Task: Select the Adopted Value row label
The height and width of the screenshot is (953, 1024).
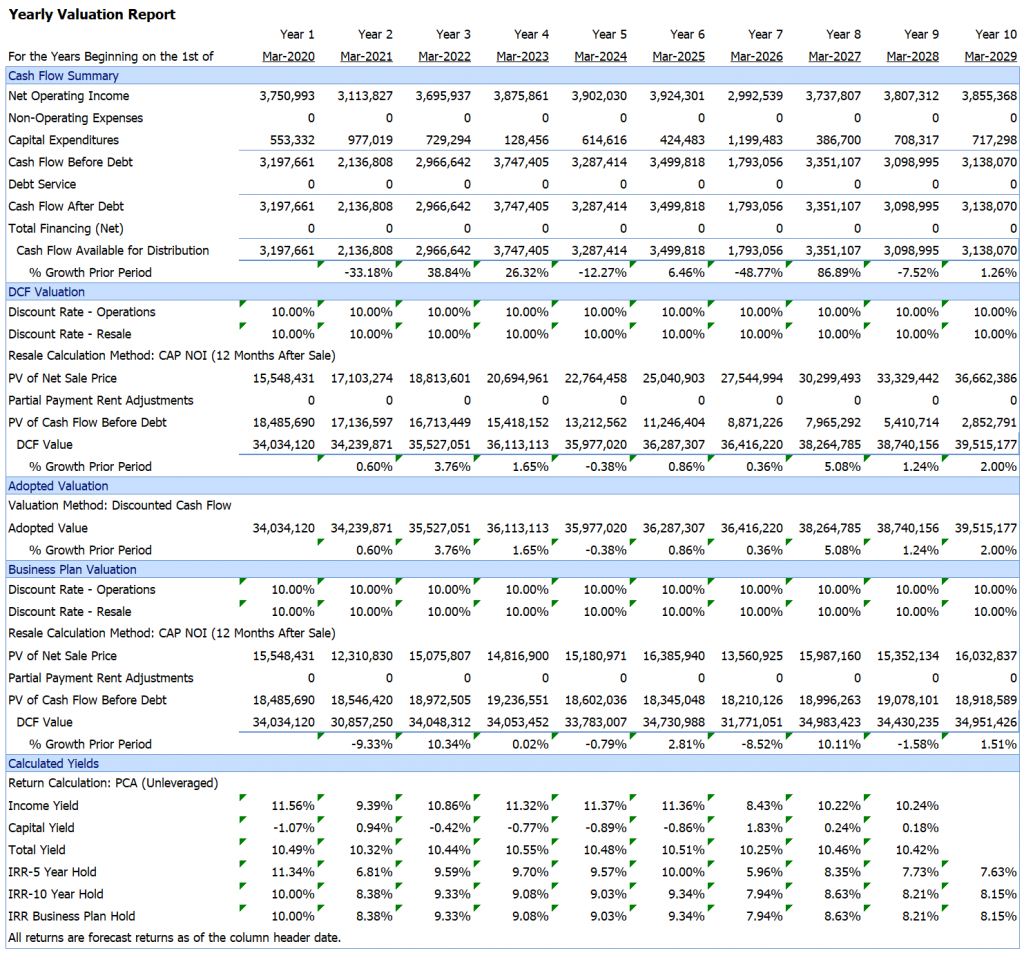Action: tap(48, 528)
